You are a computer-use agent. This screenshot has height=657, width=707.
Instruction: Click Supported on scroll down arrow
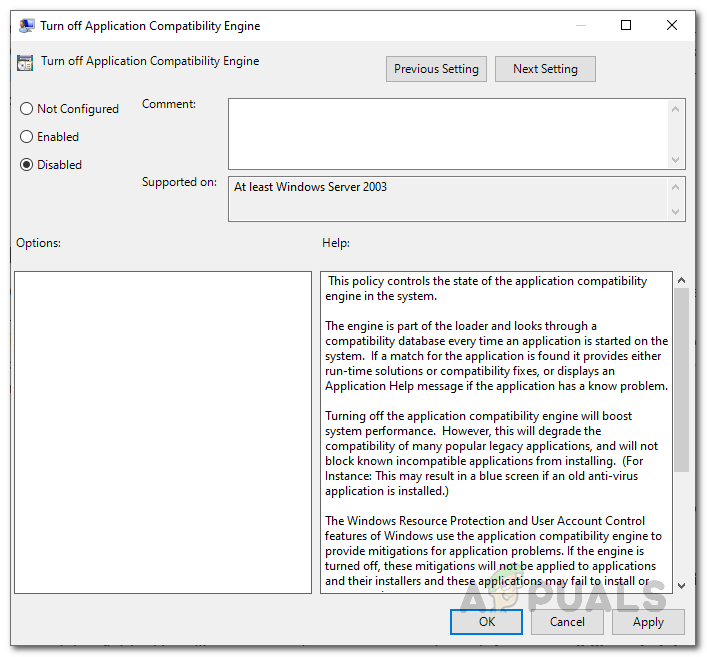coord(675,211)
